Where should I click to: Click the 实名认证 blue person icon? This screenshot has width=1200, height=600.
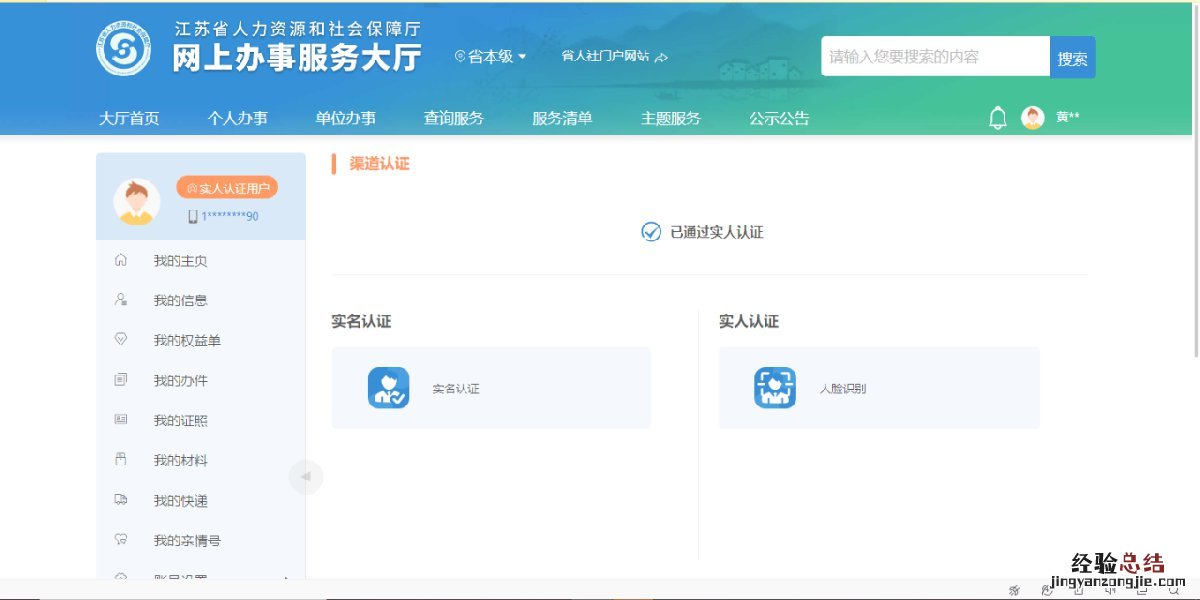(388, 388)
